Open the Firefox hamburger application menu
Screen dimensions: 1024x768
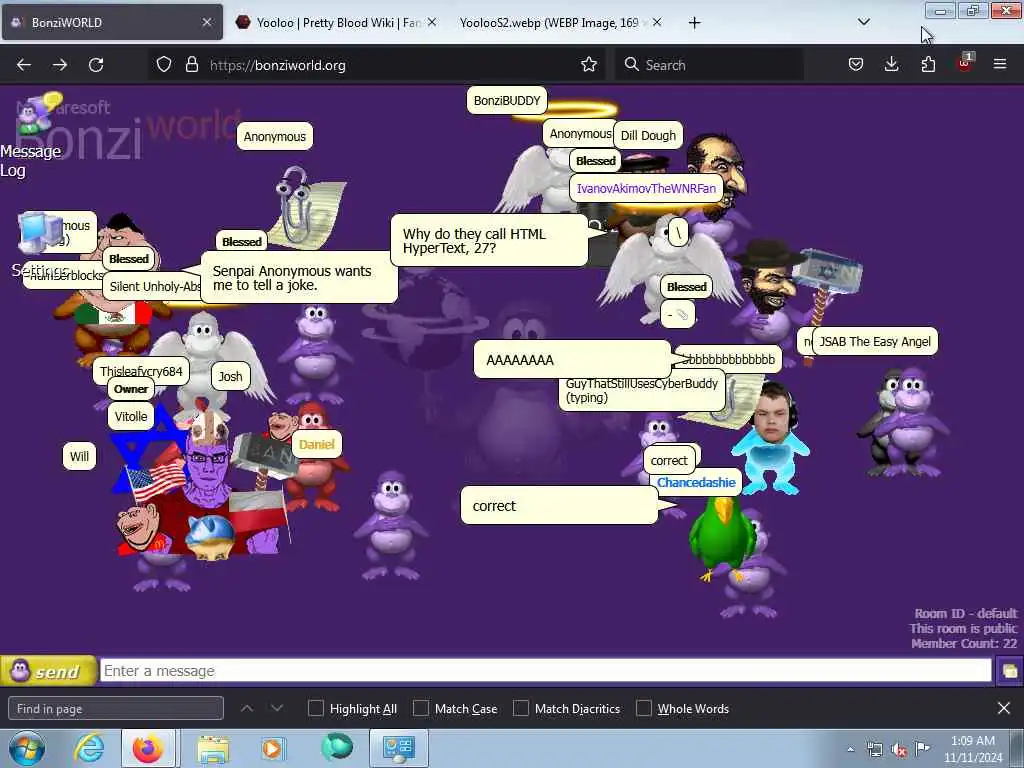(x=1000, y=65)
